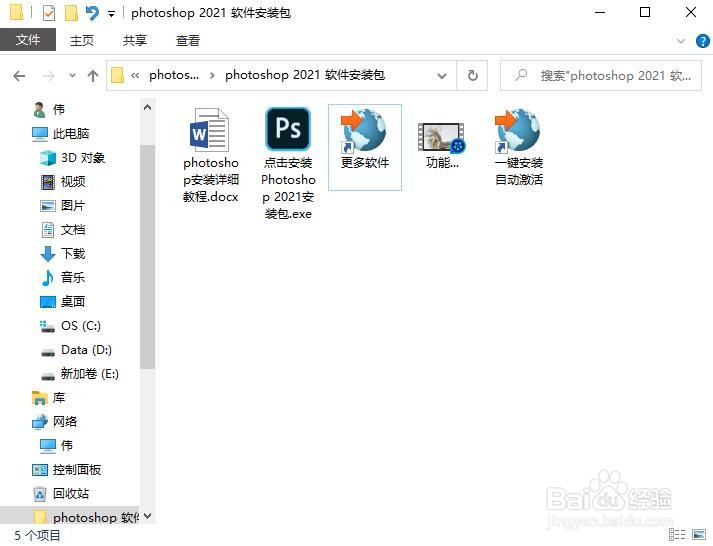Go back with the left arrow

[19, 75]
